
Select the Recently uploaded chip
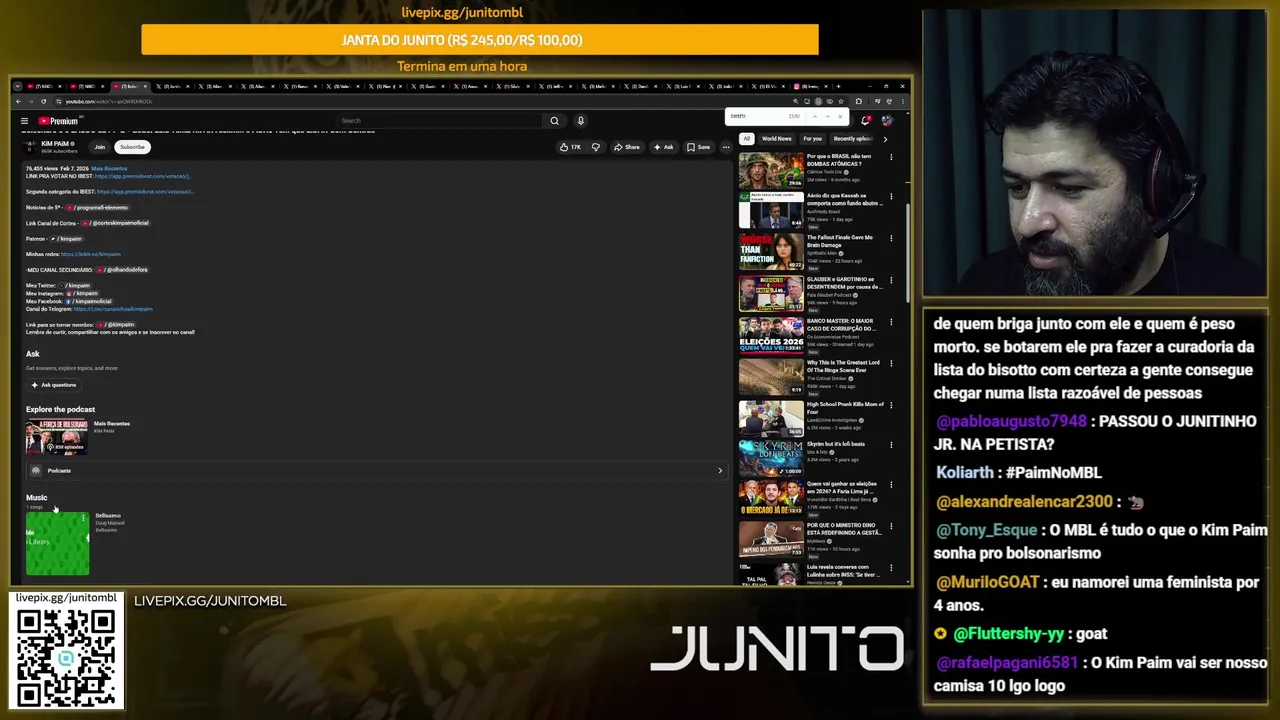click(852, 139)
